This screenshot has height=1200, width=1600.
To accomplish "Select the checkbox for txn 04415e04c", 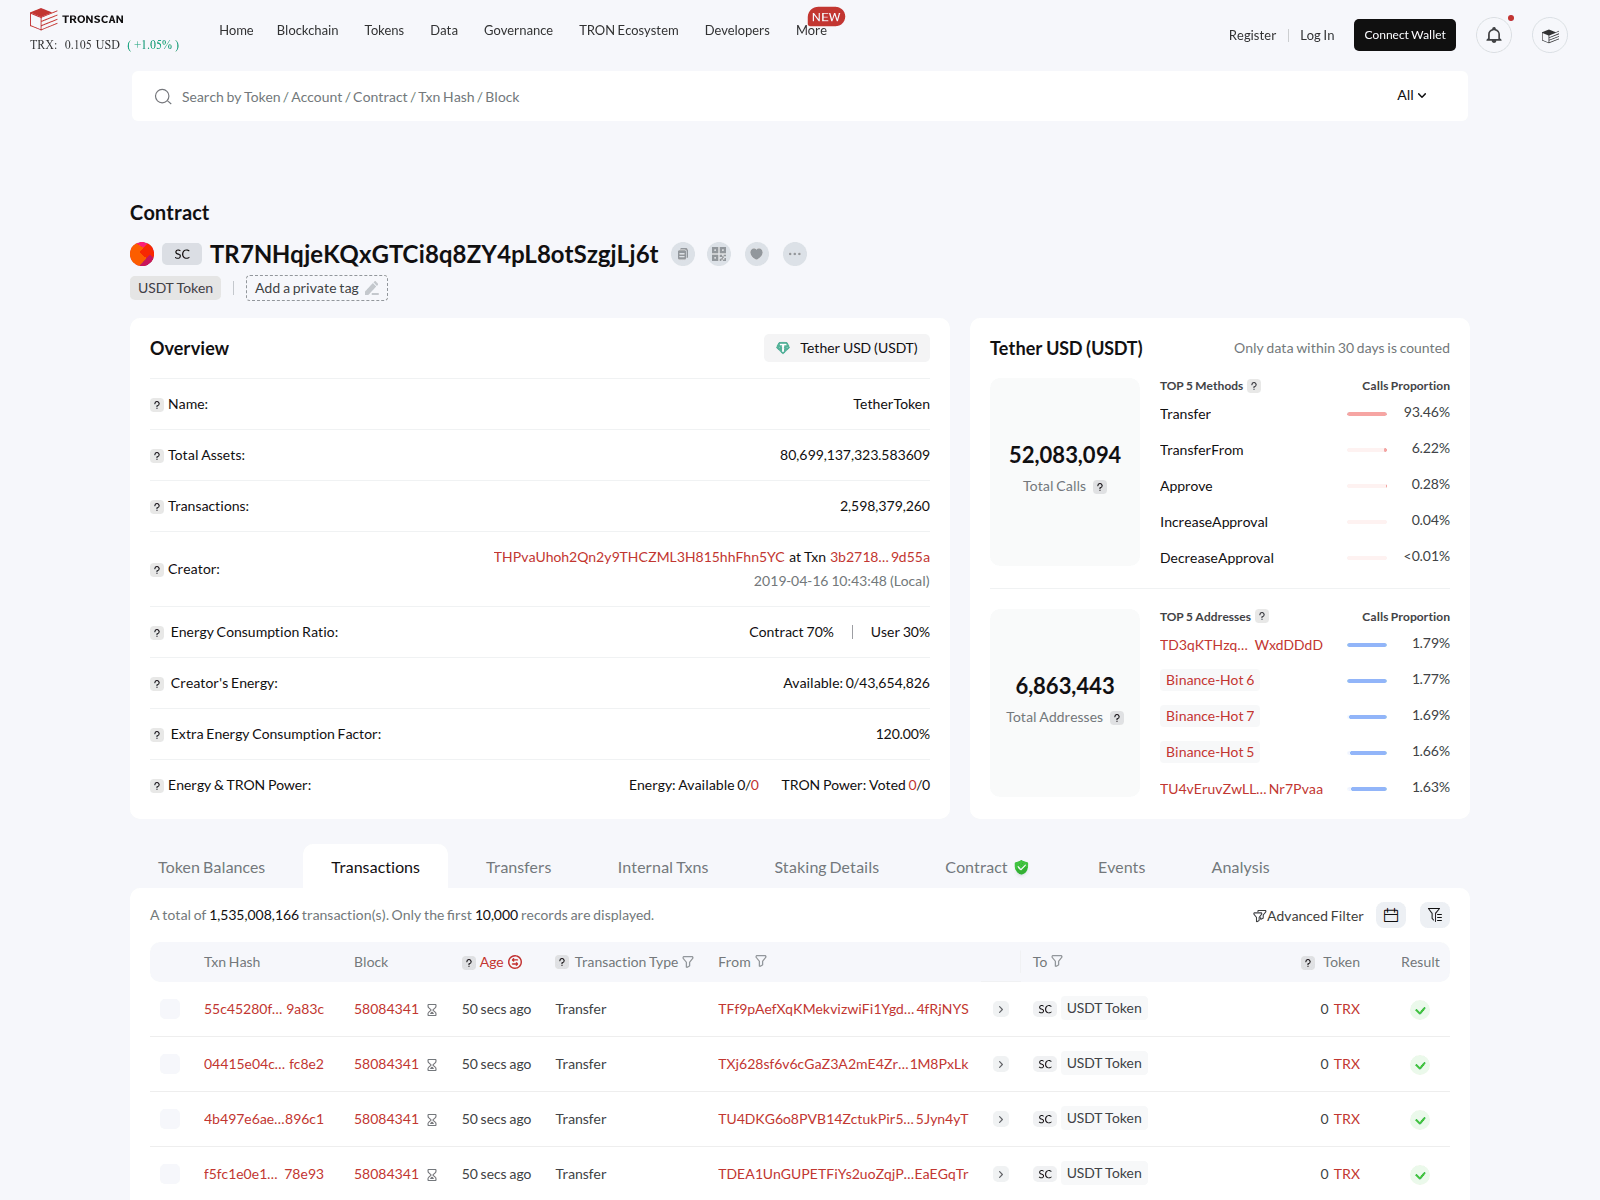I will (170, 1064).
